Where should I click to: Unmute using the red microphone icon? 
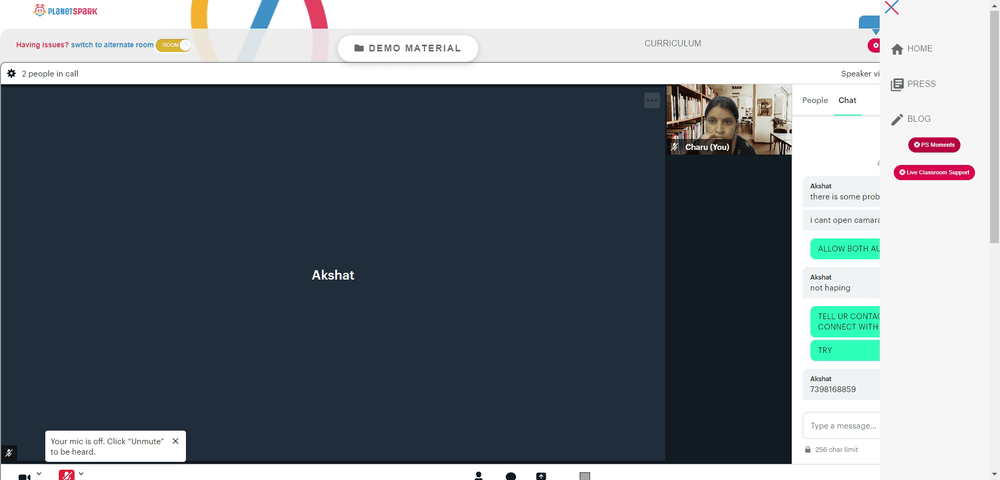coord(67,475)
